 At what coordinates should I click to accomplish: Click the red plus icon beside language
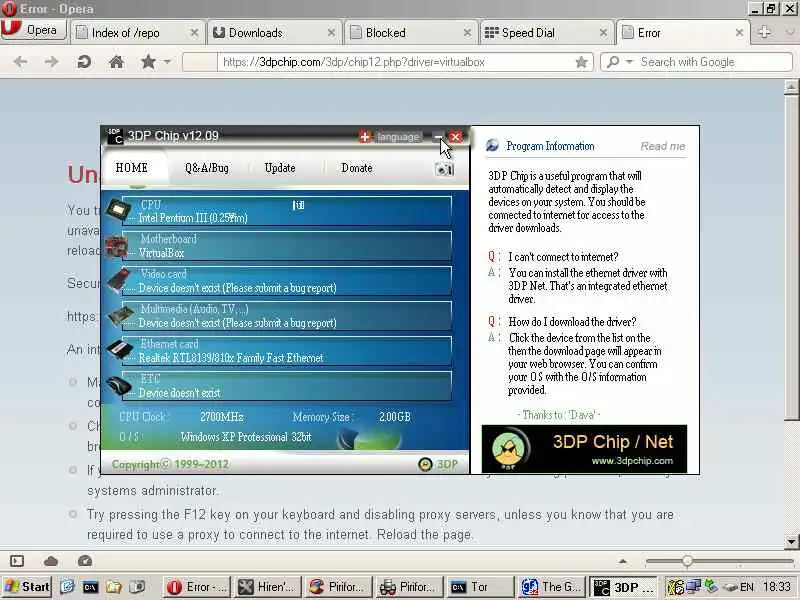click(x=365, y=137)
